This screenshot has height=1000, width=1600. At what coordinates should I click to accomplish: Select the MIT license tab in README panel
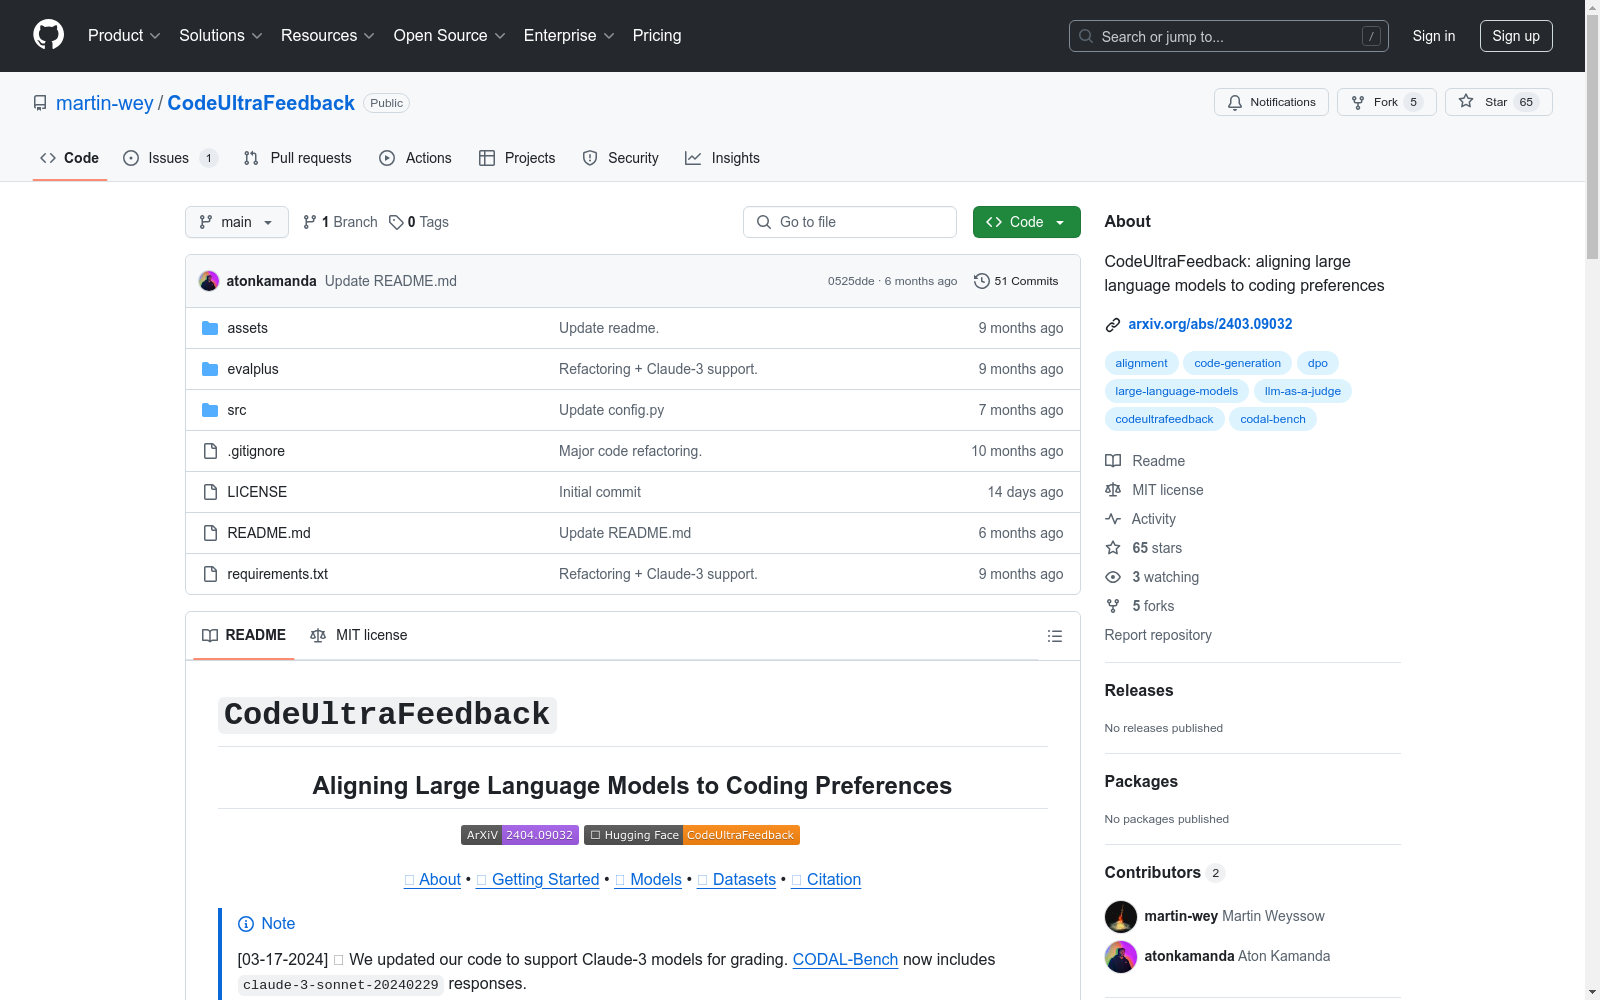tap(359, 635)
